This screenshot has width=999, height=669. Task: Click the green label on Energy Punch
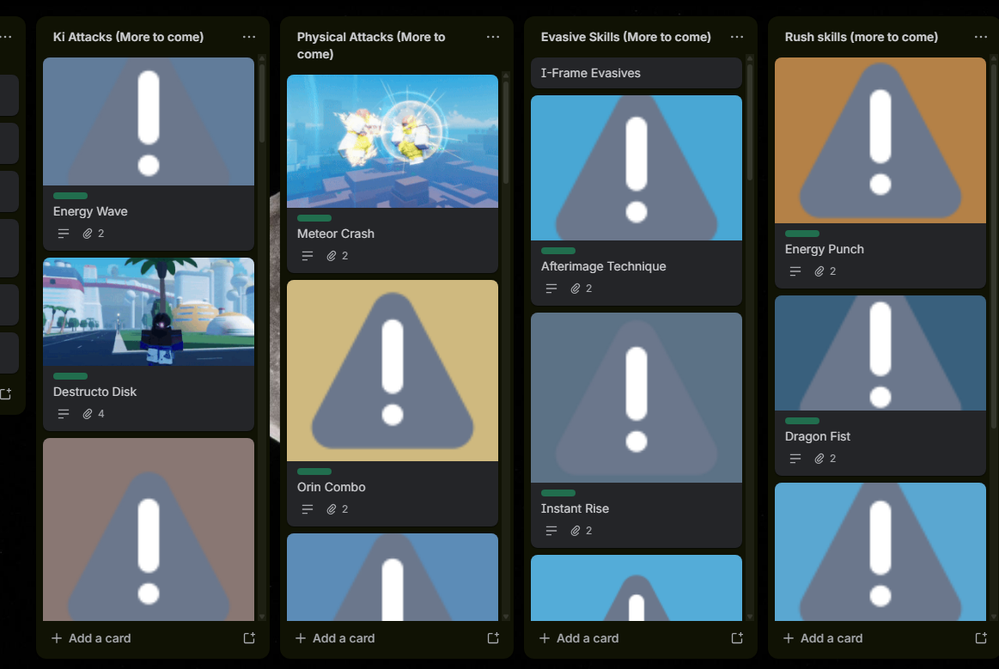802,233
